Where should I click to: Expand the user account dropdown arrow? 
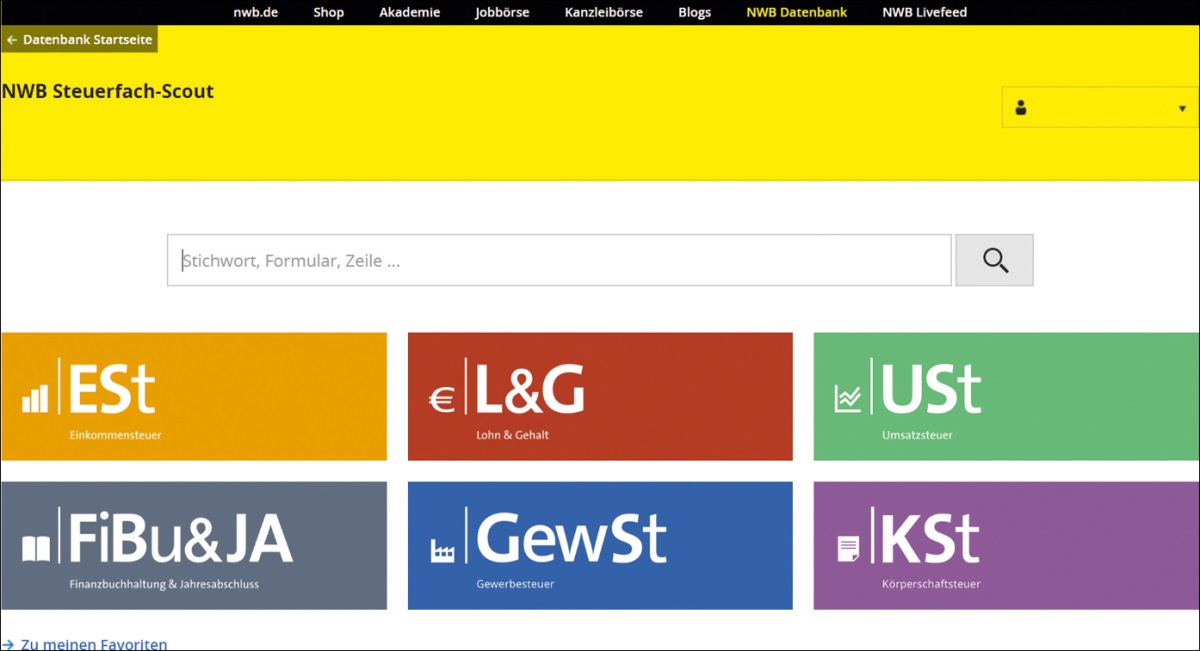[1182, 109]
